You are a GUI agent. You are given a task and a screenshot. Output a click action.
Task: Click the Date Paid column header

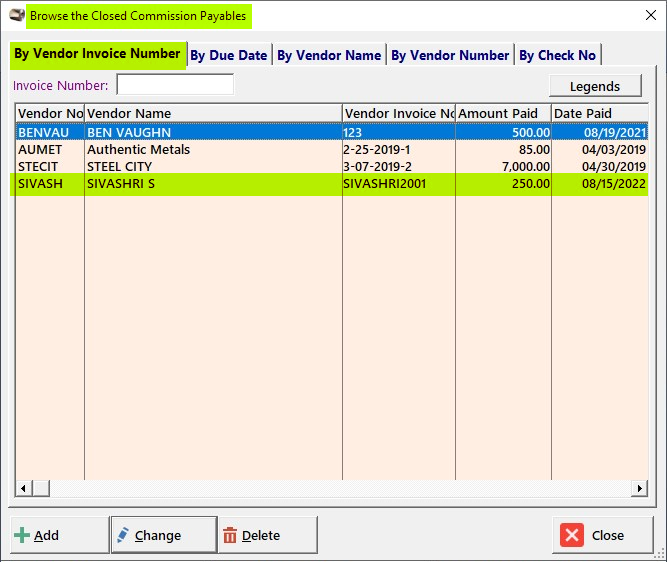[597, 113]
